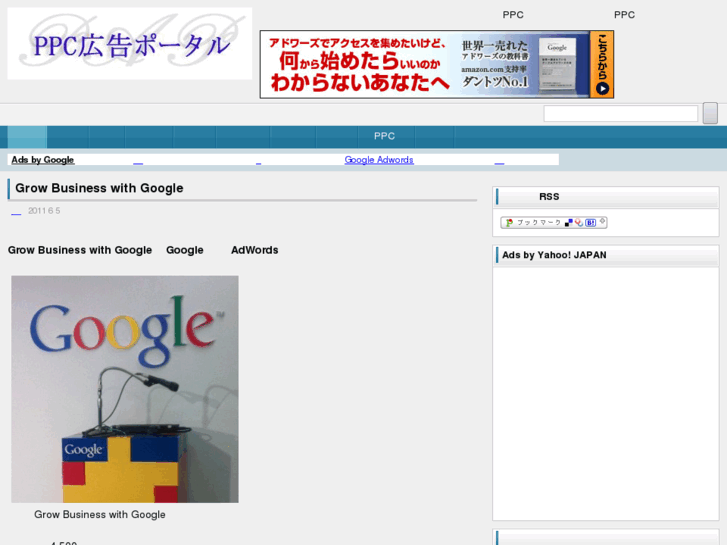Click the photo caption Grow Business with Google
The height and width of the screenshot is (545, 727).
click(100, 514)
